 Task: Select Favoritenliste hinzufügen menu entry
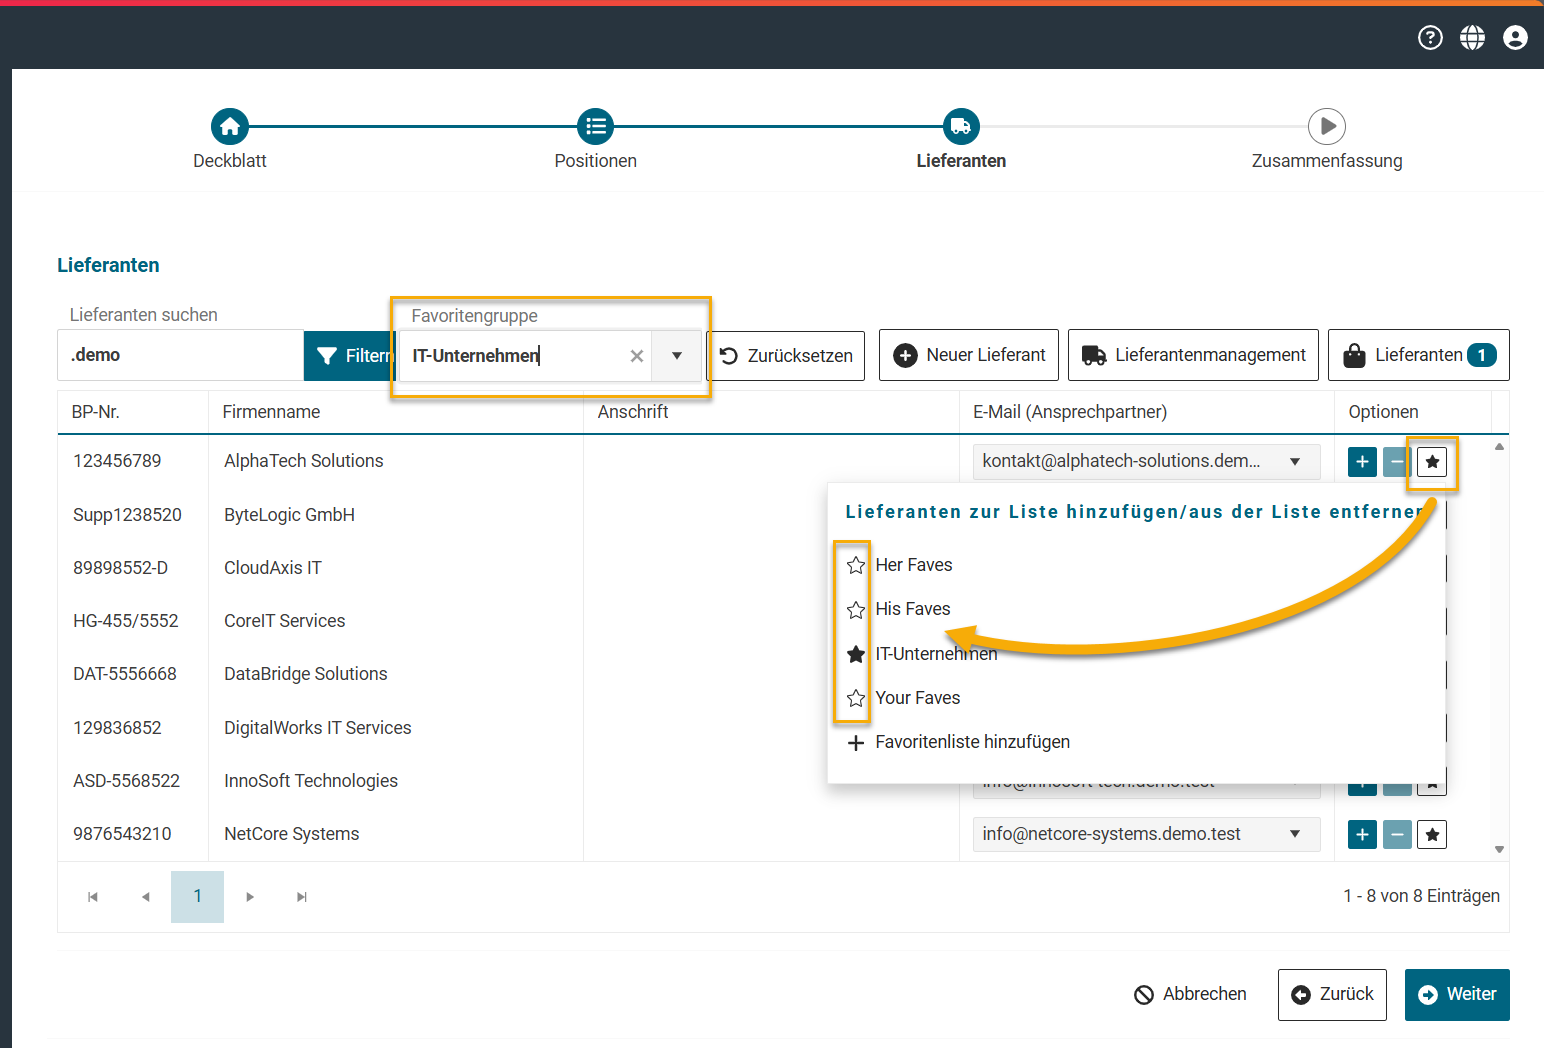point(971,742)
